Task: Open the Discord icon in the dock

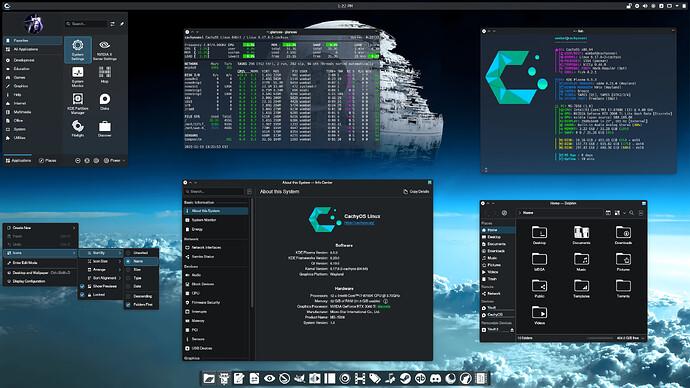Action: [435, 378]
